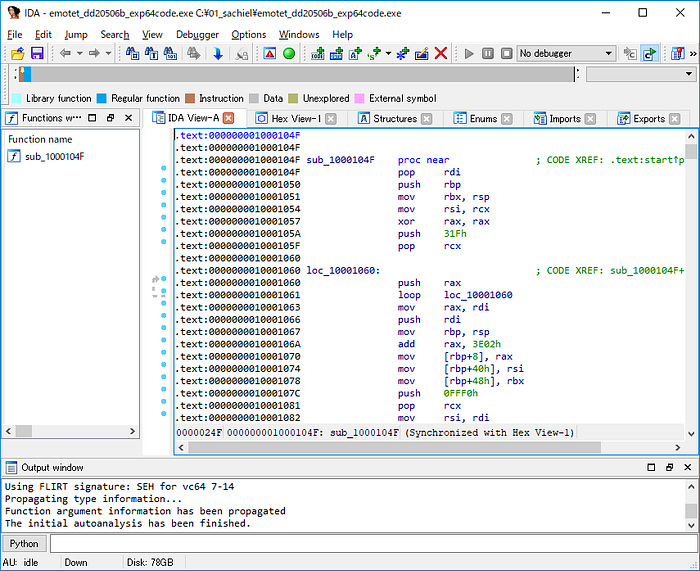Open the Debugger menu

[x=197, y=34]
